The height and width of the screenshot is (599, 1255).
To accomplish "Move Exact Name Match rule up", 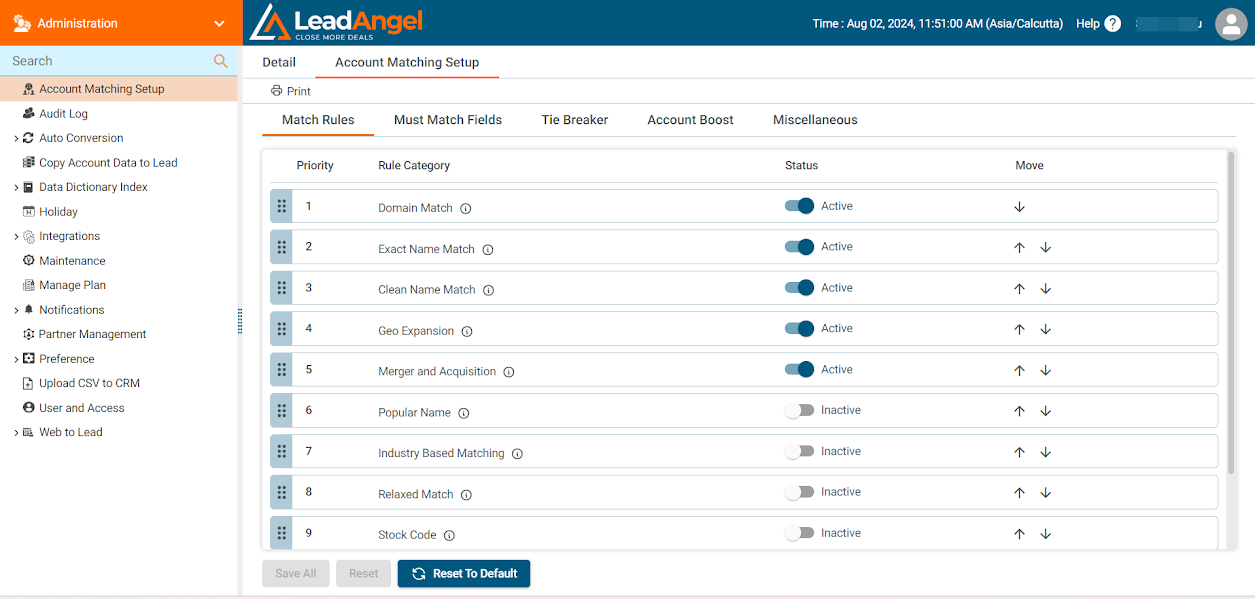I will [x=1020, y=248].
